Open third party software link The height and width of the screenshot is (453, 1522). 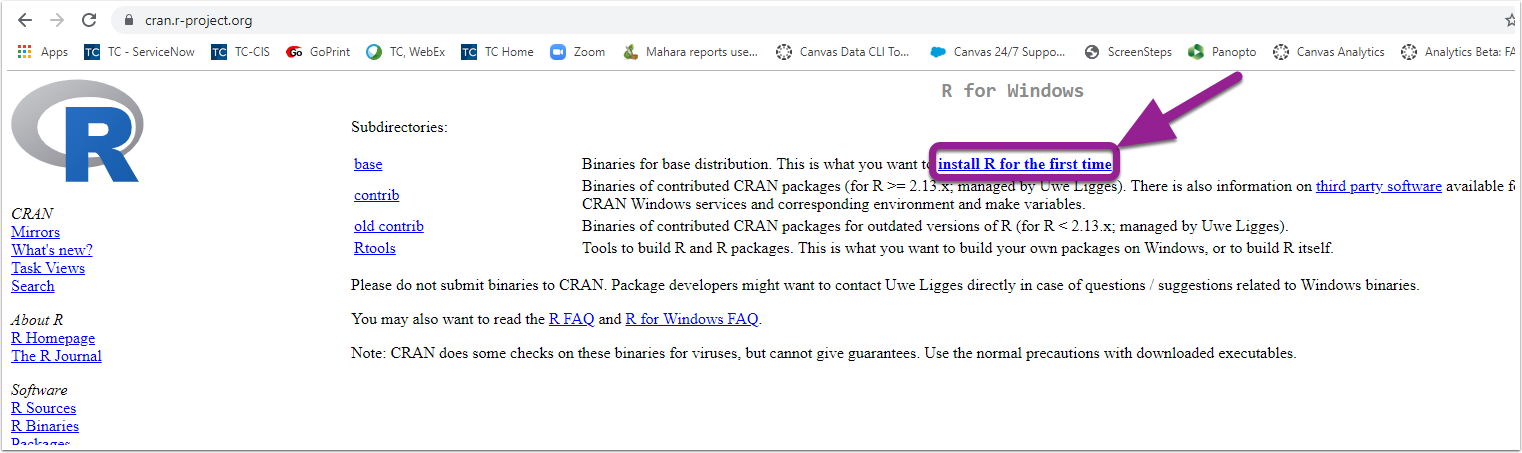(x=1378, y=186)
